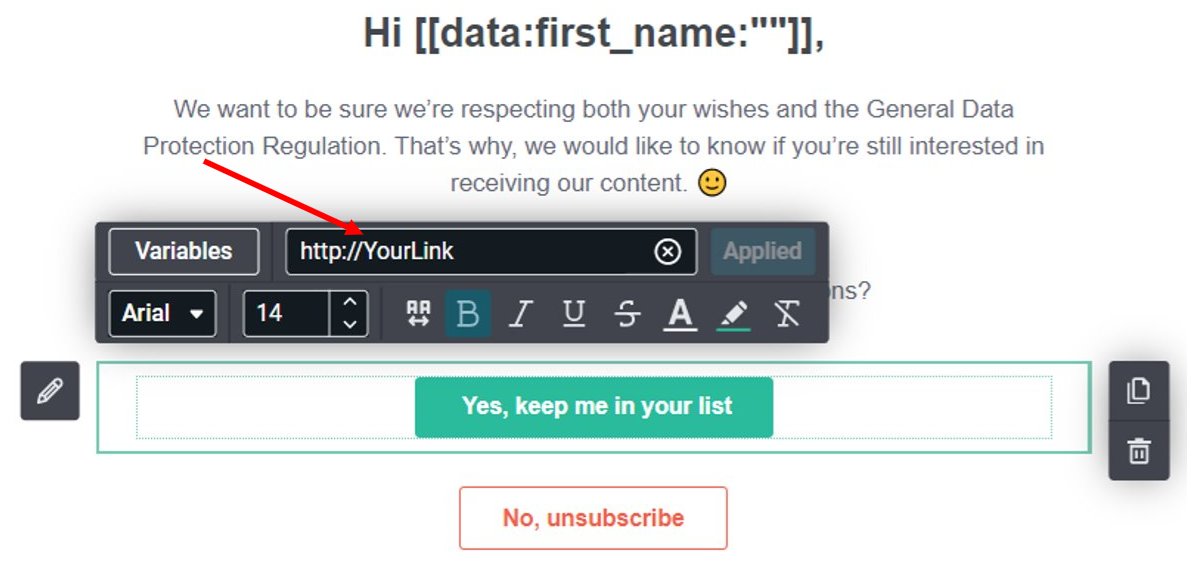Toggle bold formatting on button text
This screenshot has height=562, width=1187.
pos(468,313)
